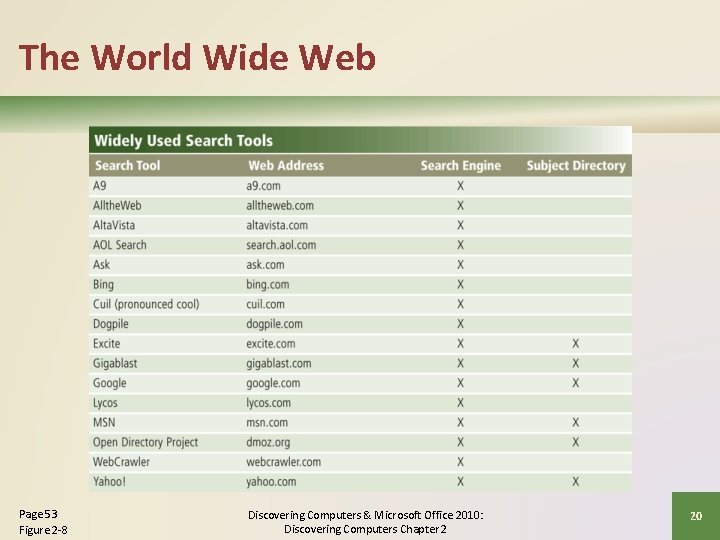Click the 'cuil.com' address cell
The width and height of the screenshot is (720, 540).
point(265,304)
